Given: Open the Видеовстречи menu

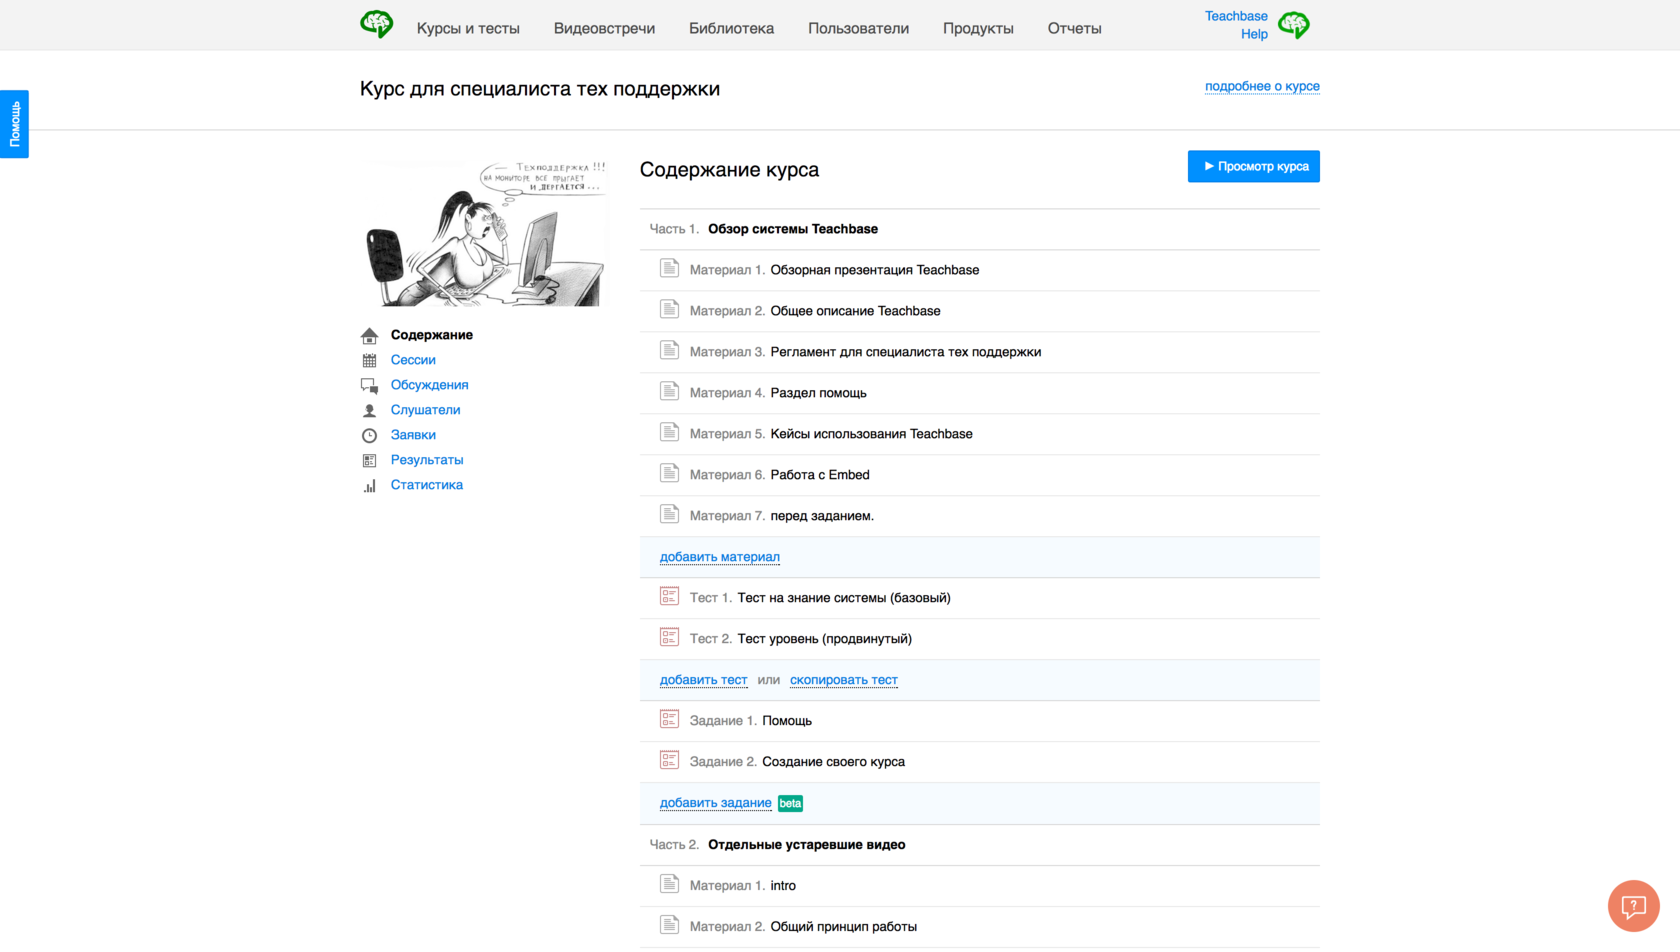Looking at the screenshot, I should [x=604, y=28].
